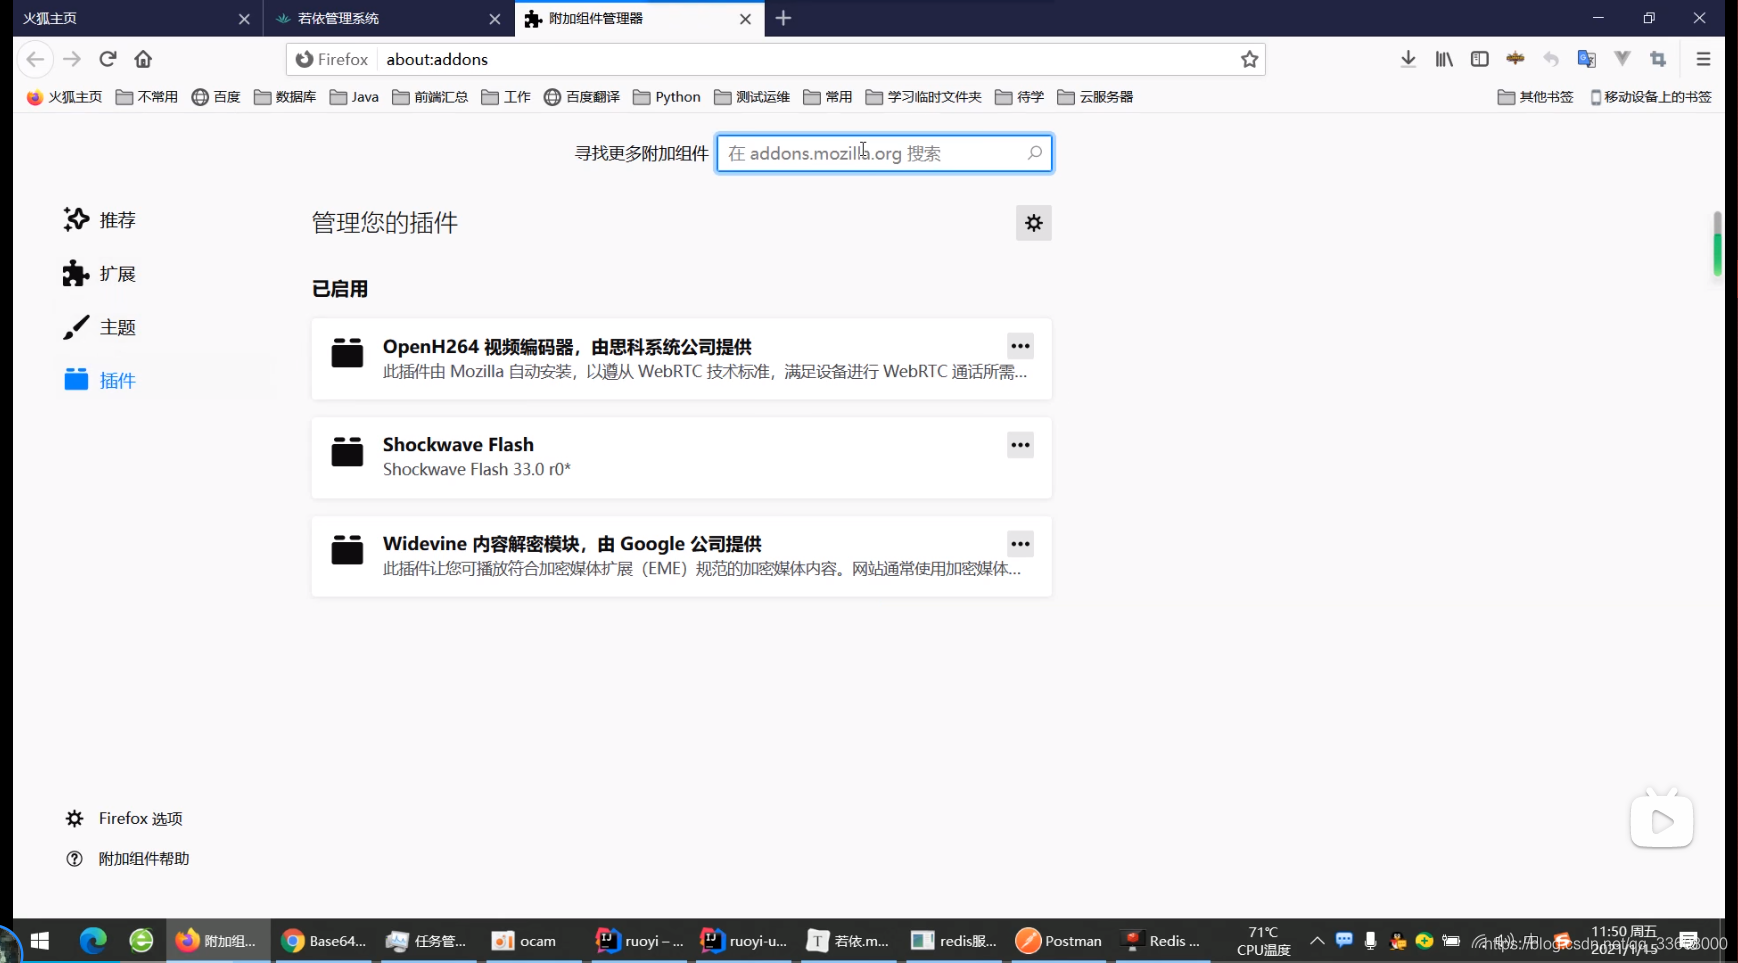Open the 火狐主页 bookmark

[x=64, y=97]
